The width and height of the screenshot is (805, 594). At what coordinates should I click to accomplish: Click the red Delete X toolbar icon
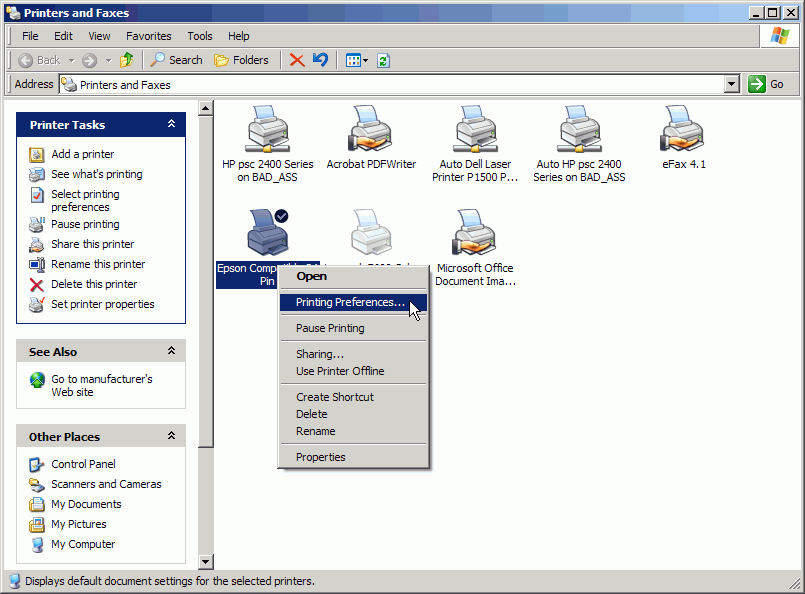[297, 60]
